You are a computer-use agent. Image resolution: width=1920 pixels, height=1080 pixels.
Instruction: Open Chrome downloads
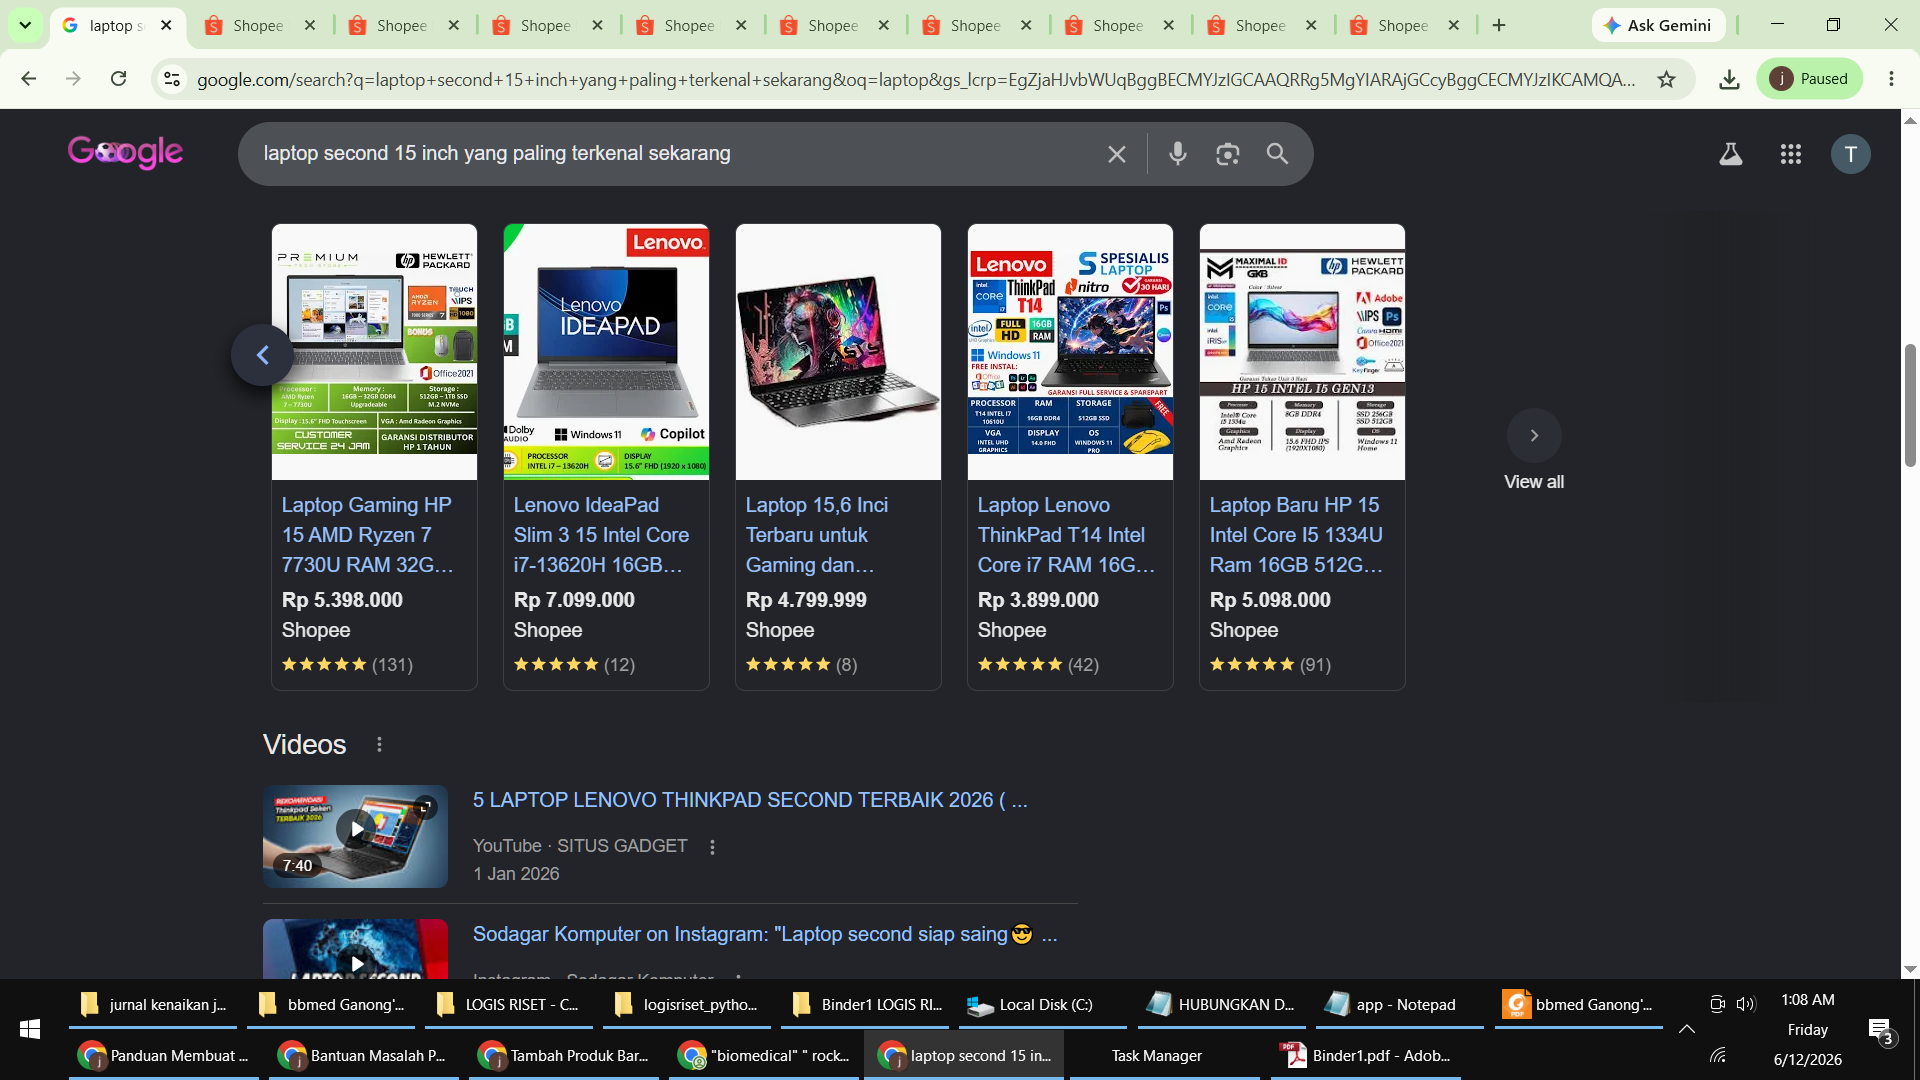pyautogui.click(x=1729, y=79)
